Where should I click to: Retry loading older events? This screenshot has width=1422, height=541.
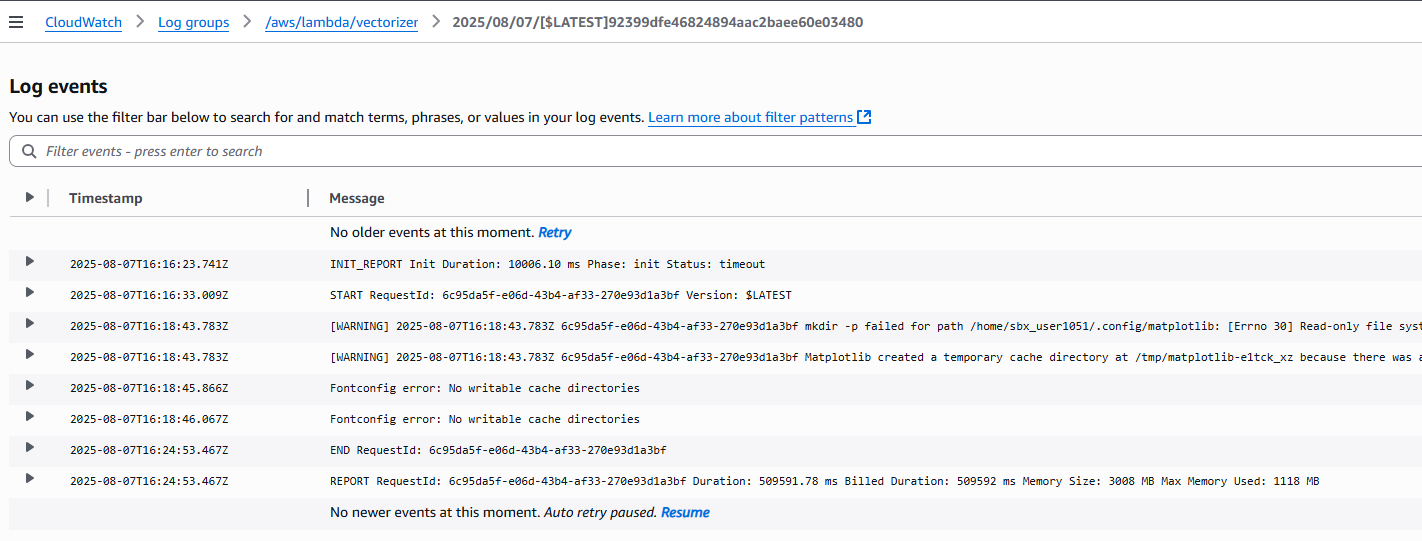point(554,232)
